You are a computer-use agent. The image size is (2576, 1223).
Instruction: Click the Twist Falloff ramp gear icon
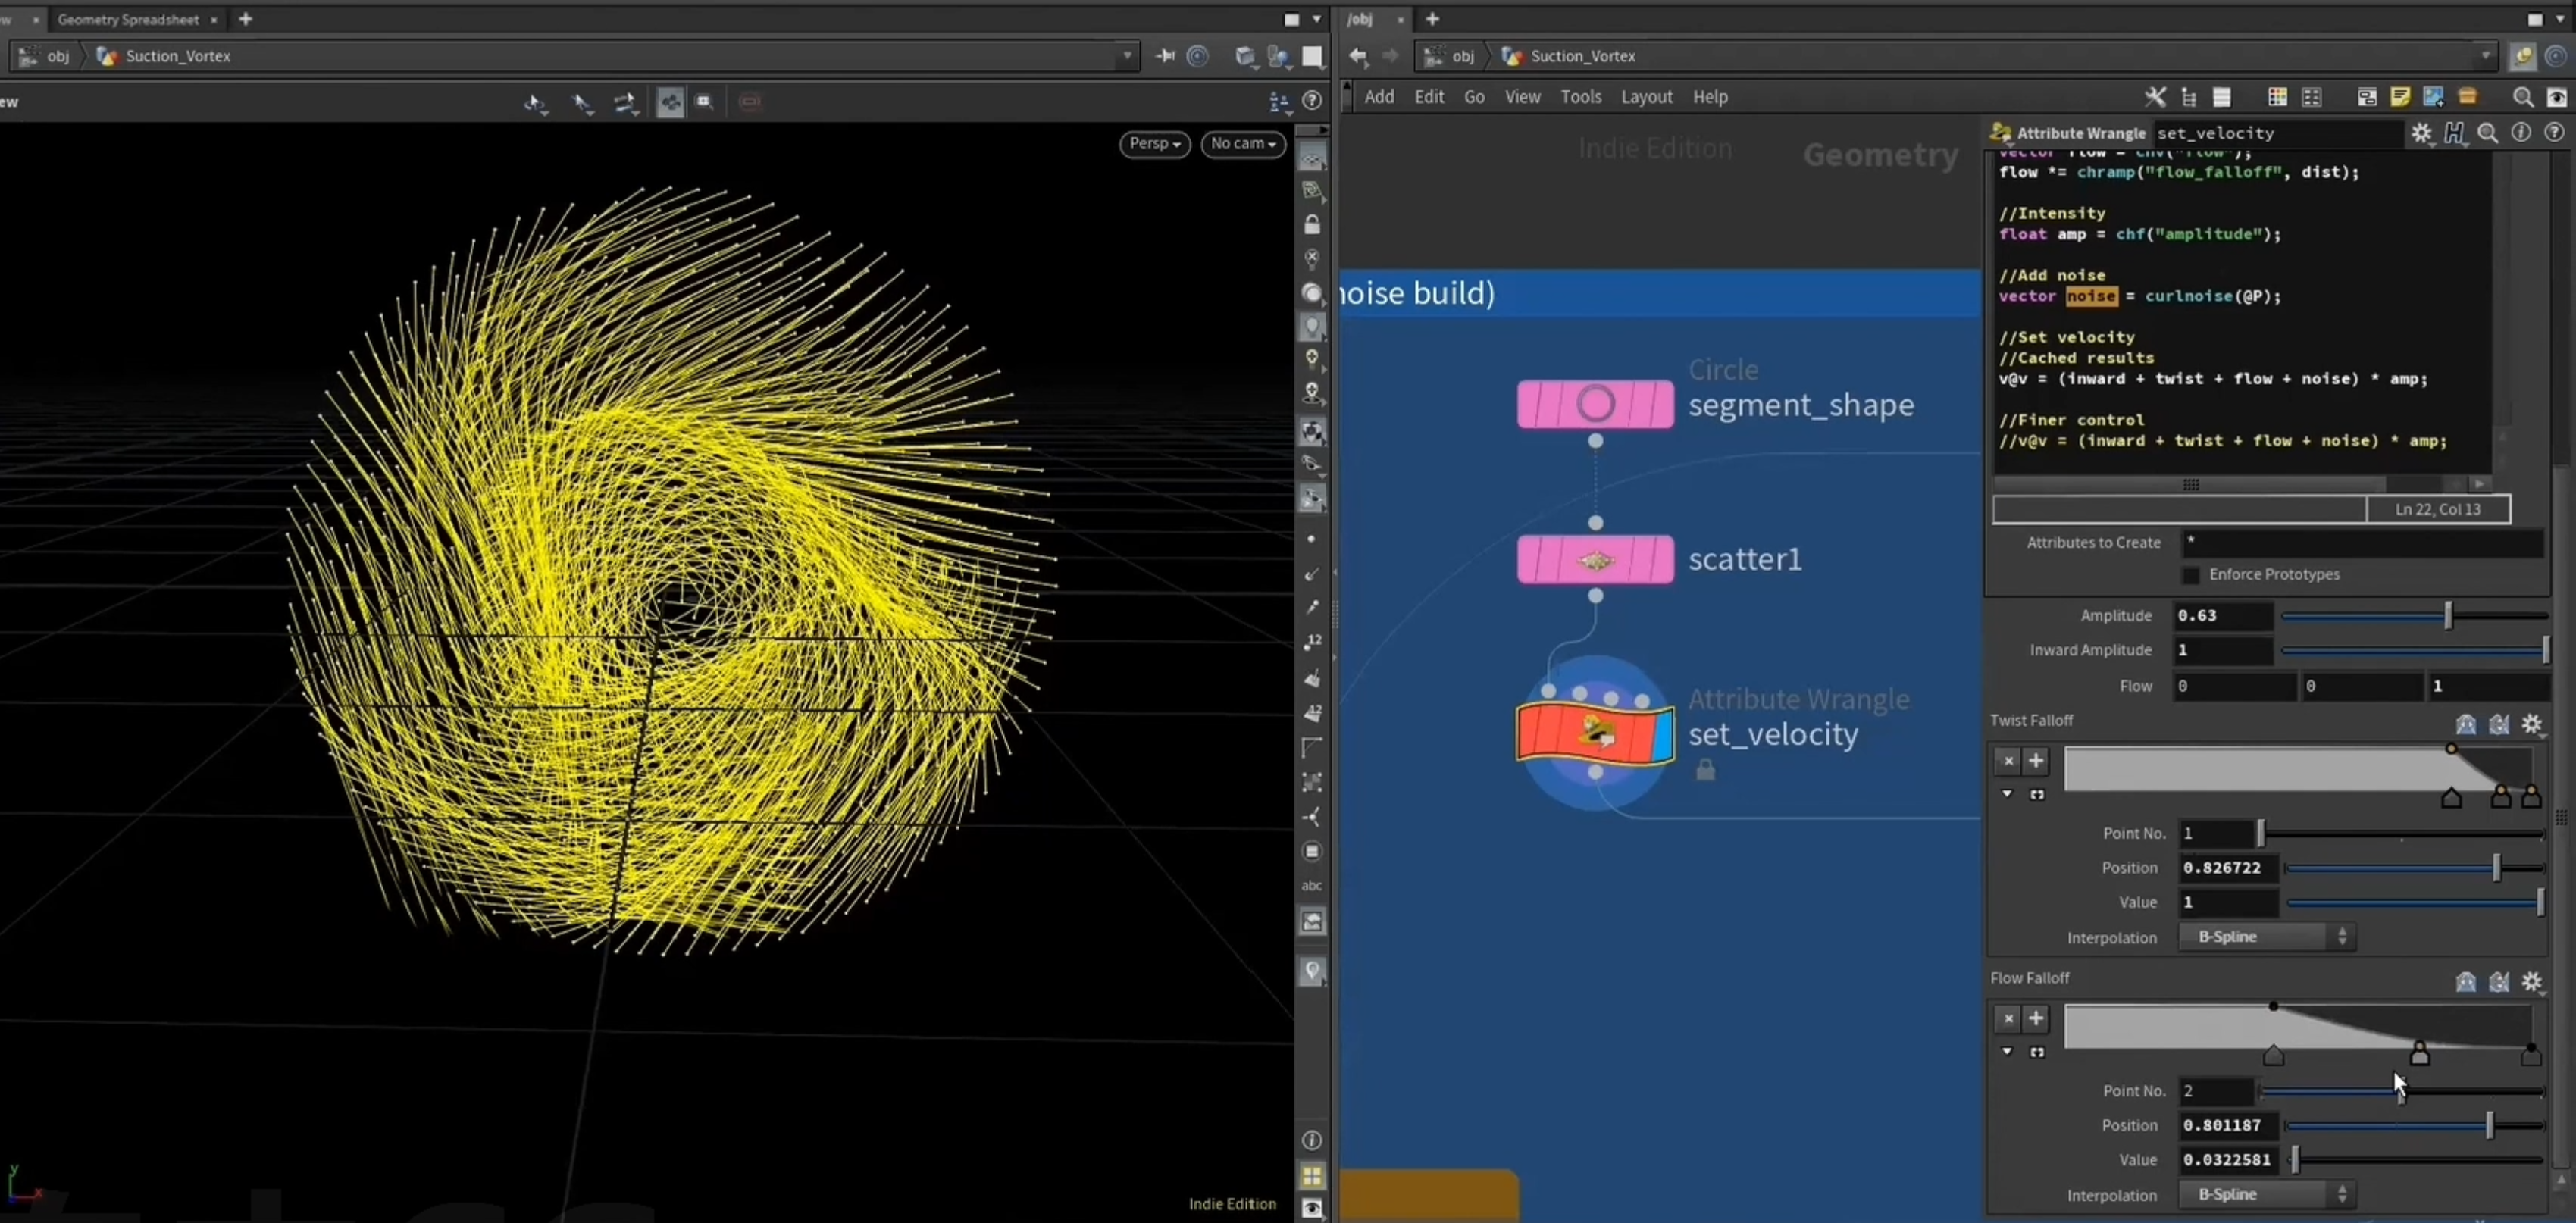pyautogui.click(x=2532, y=724)
